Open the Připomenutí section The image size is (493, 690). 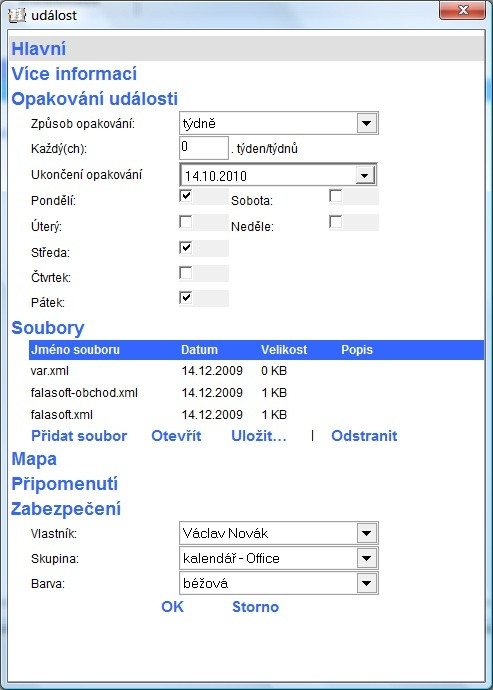click(x=64, y=484)
